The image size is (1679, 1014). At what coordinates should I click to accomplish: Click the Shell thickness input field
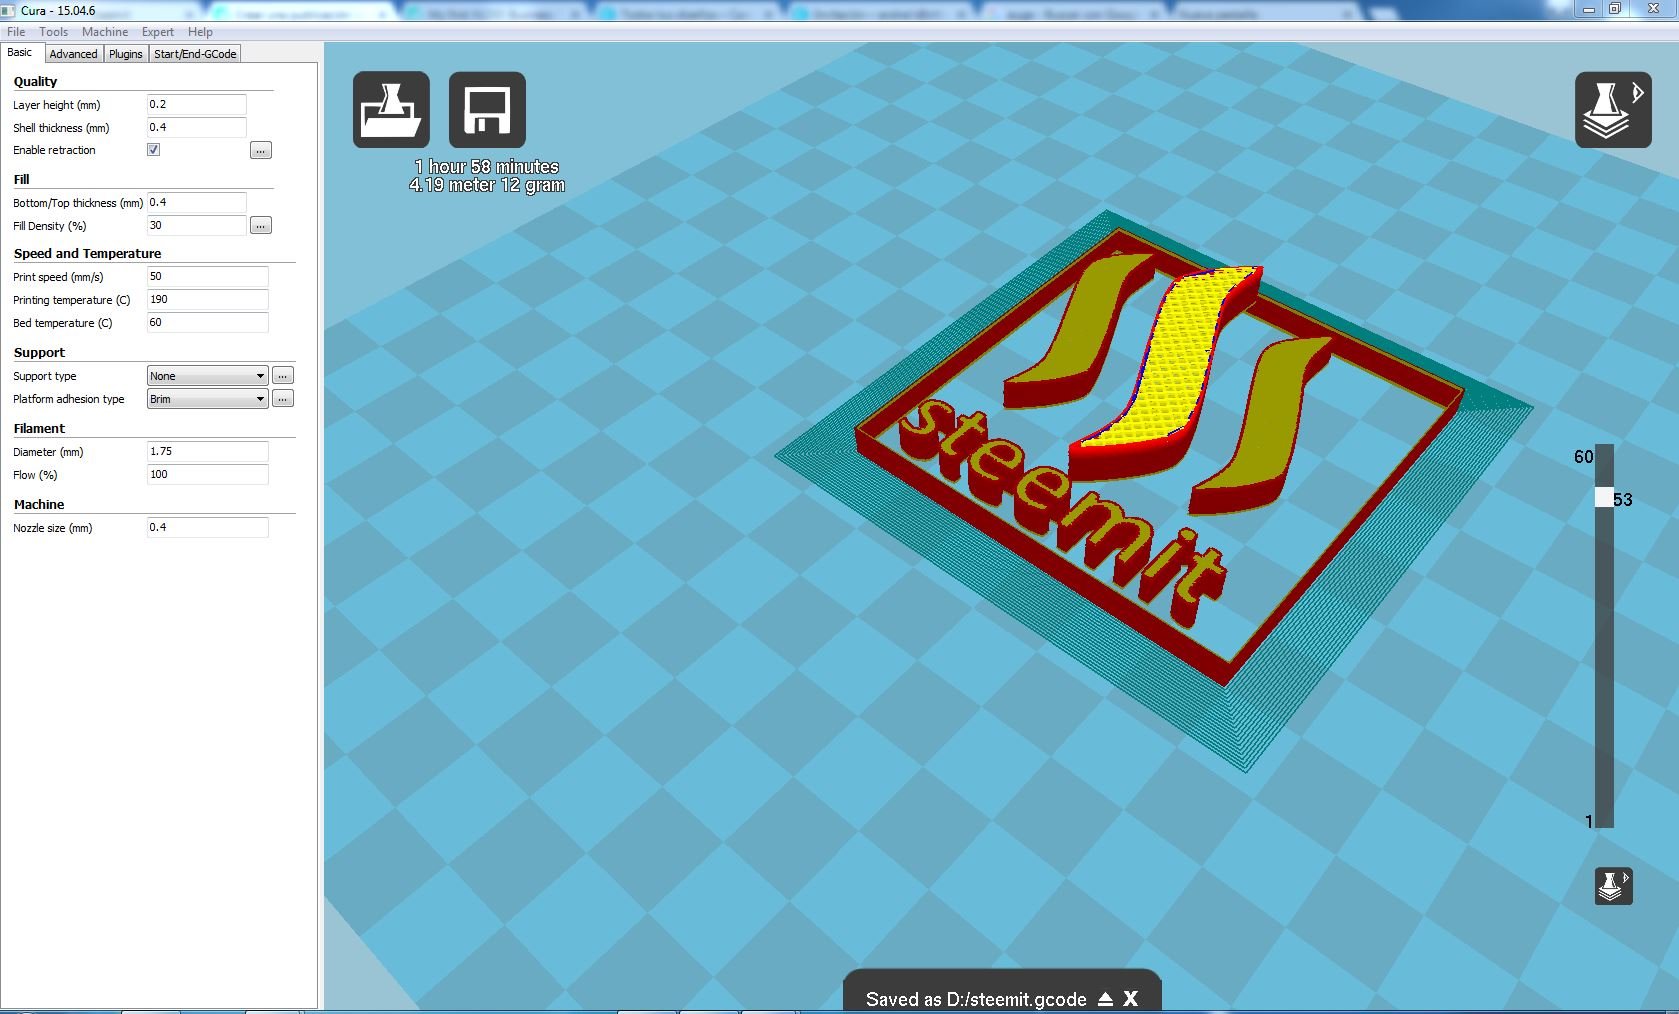pyautogui.click(x=197, y=128)
